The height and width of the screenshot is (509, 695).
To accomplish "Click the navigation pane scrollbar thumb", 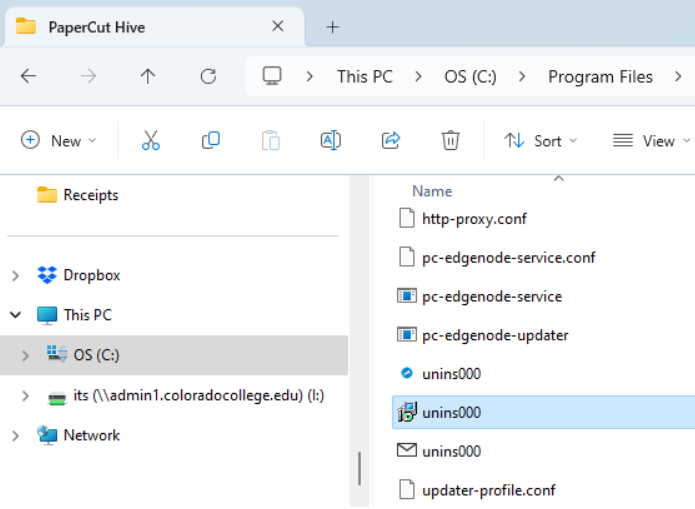I will [359, 468].
